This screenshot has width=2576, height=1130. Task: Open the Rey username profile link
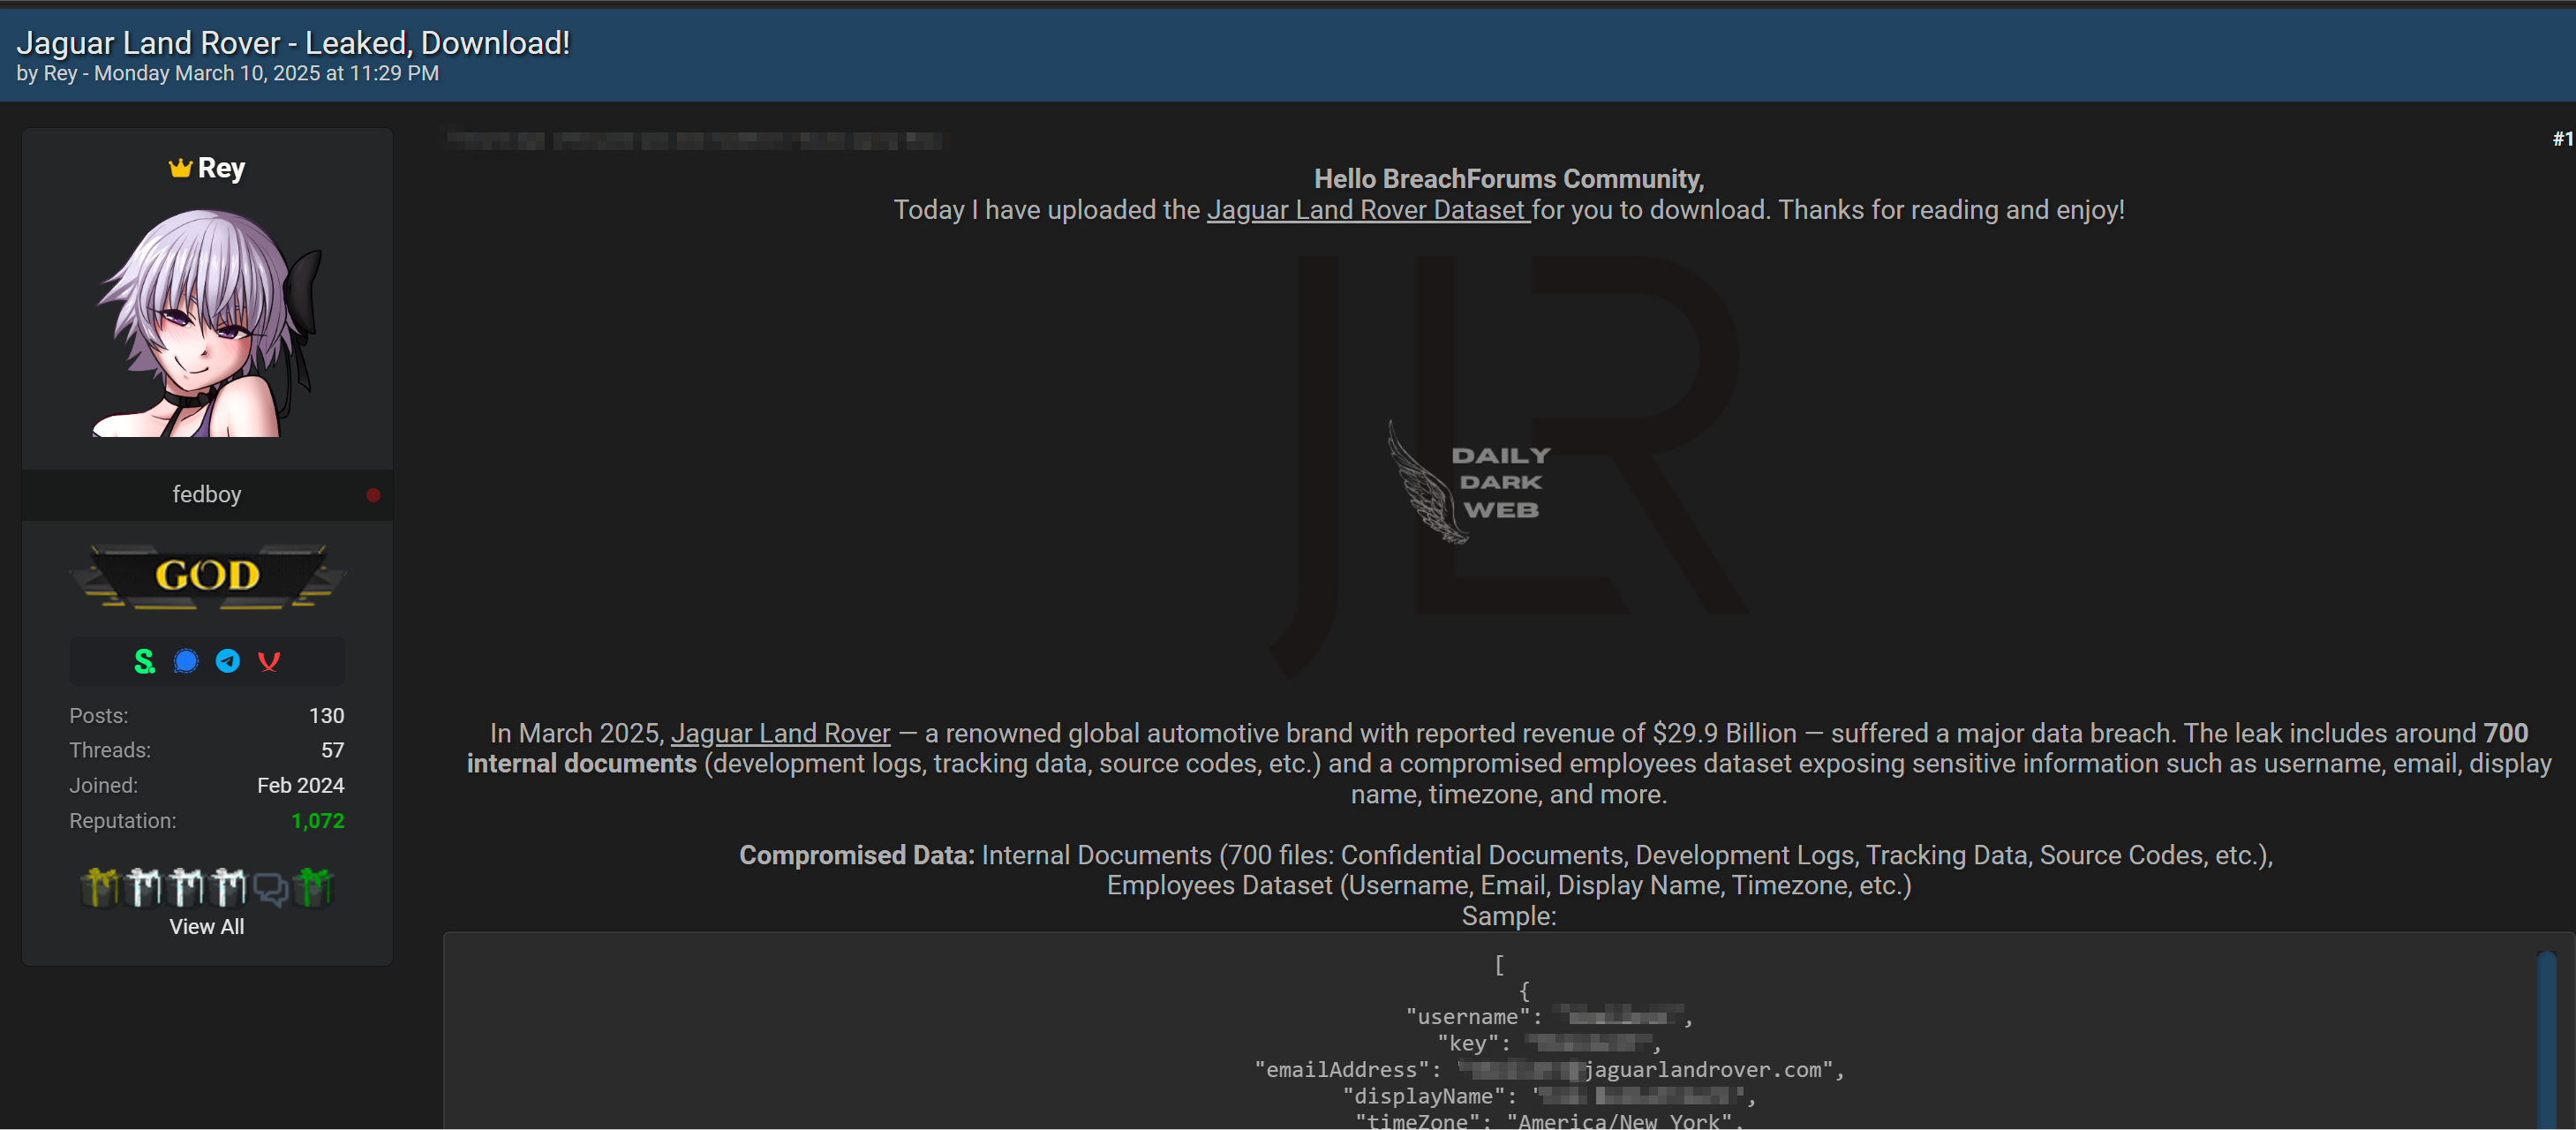tap(221, 168)
